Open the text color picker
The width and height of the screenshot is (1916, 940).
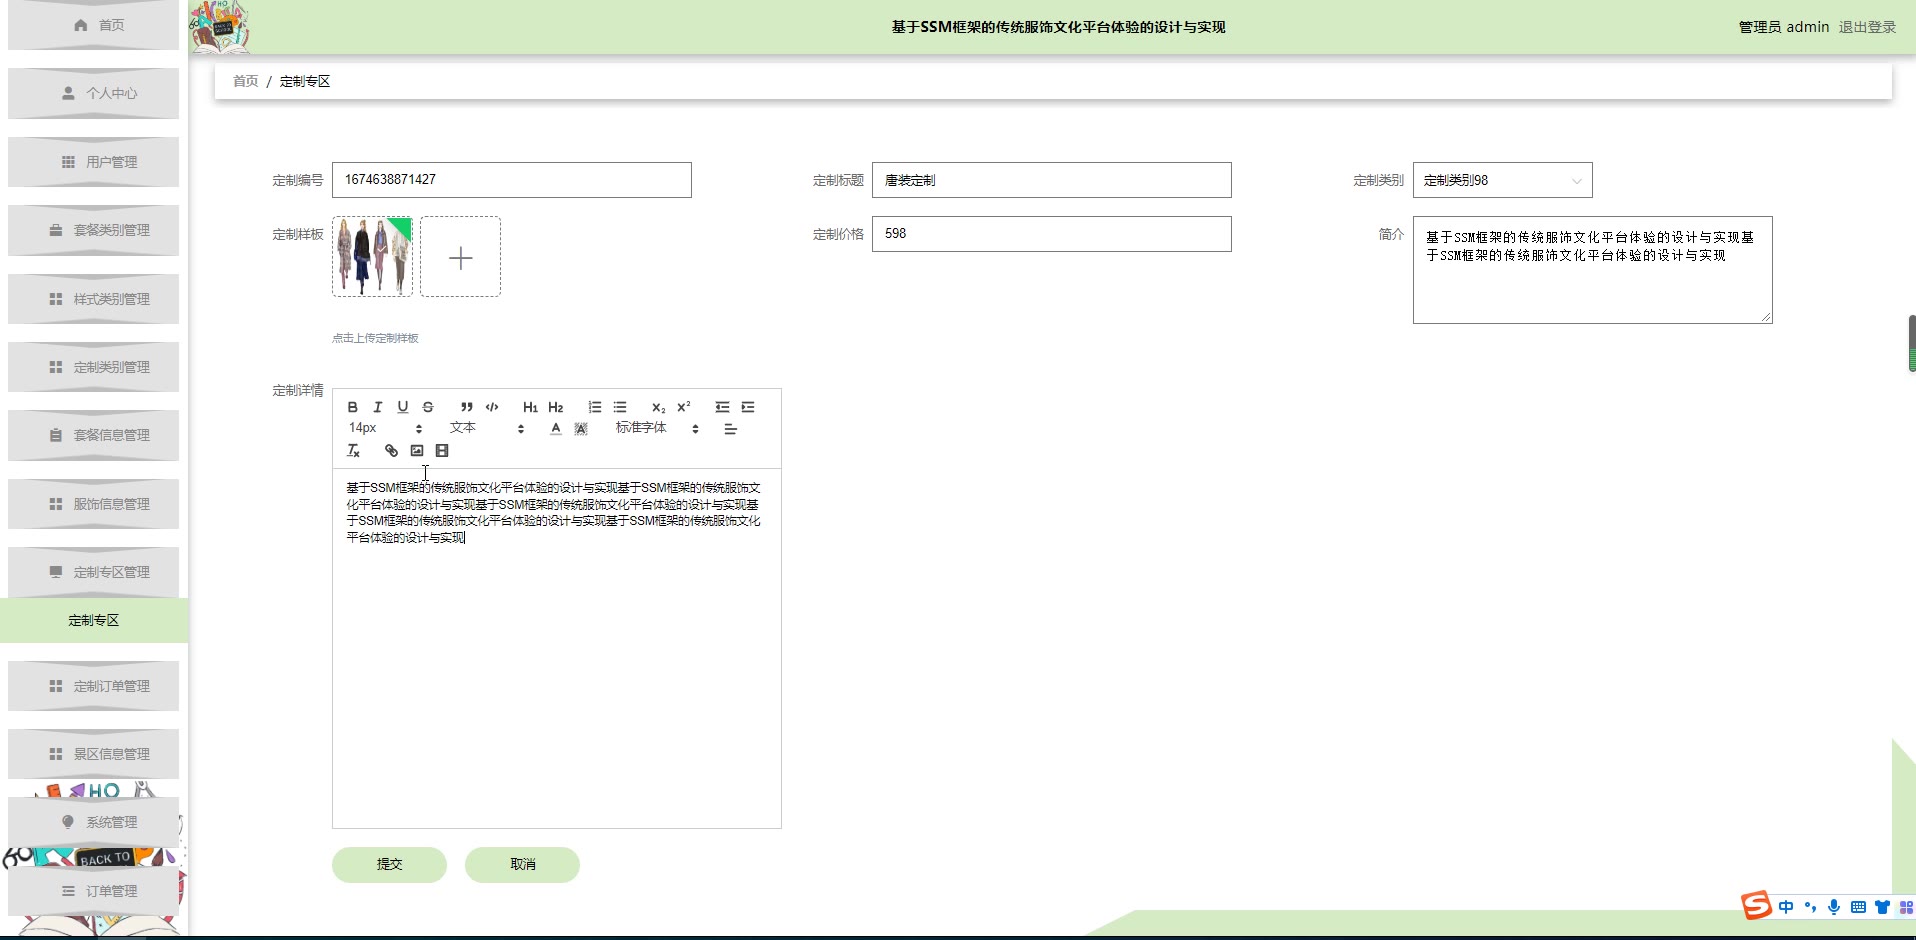[556, 429]
